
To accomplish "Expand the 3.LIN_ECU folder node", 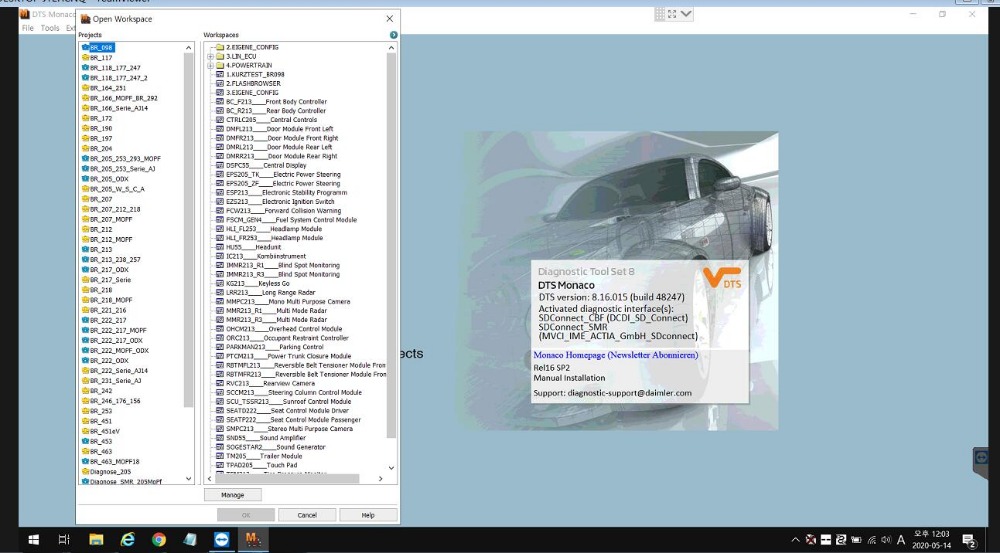I will pyautogui.click(x=210, y=57).
